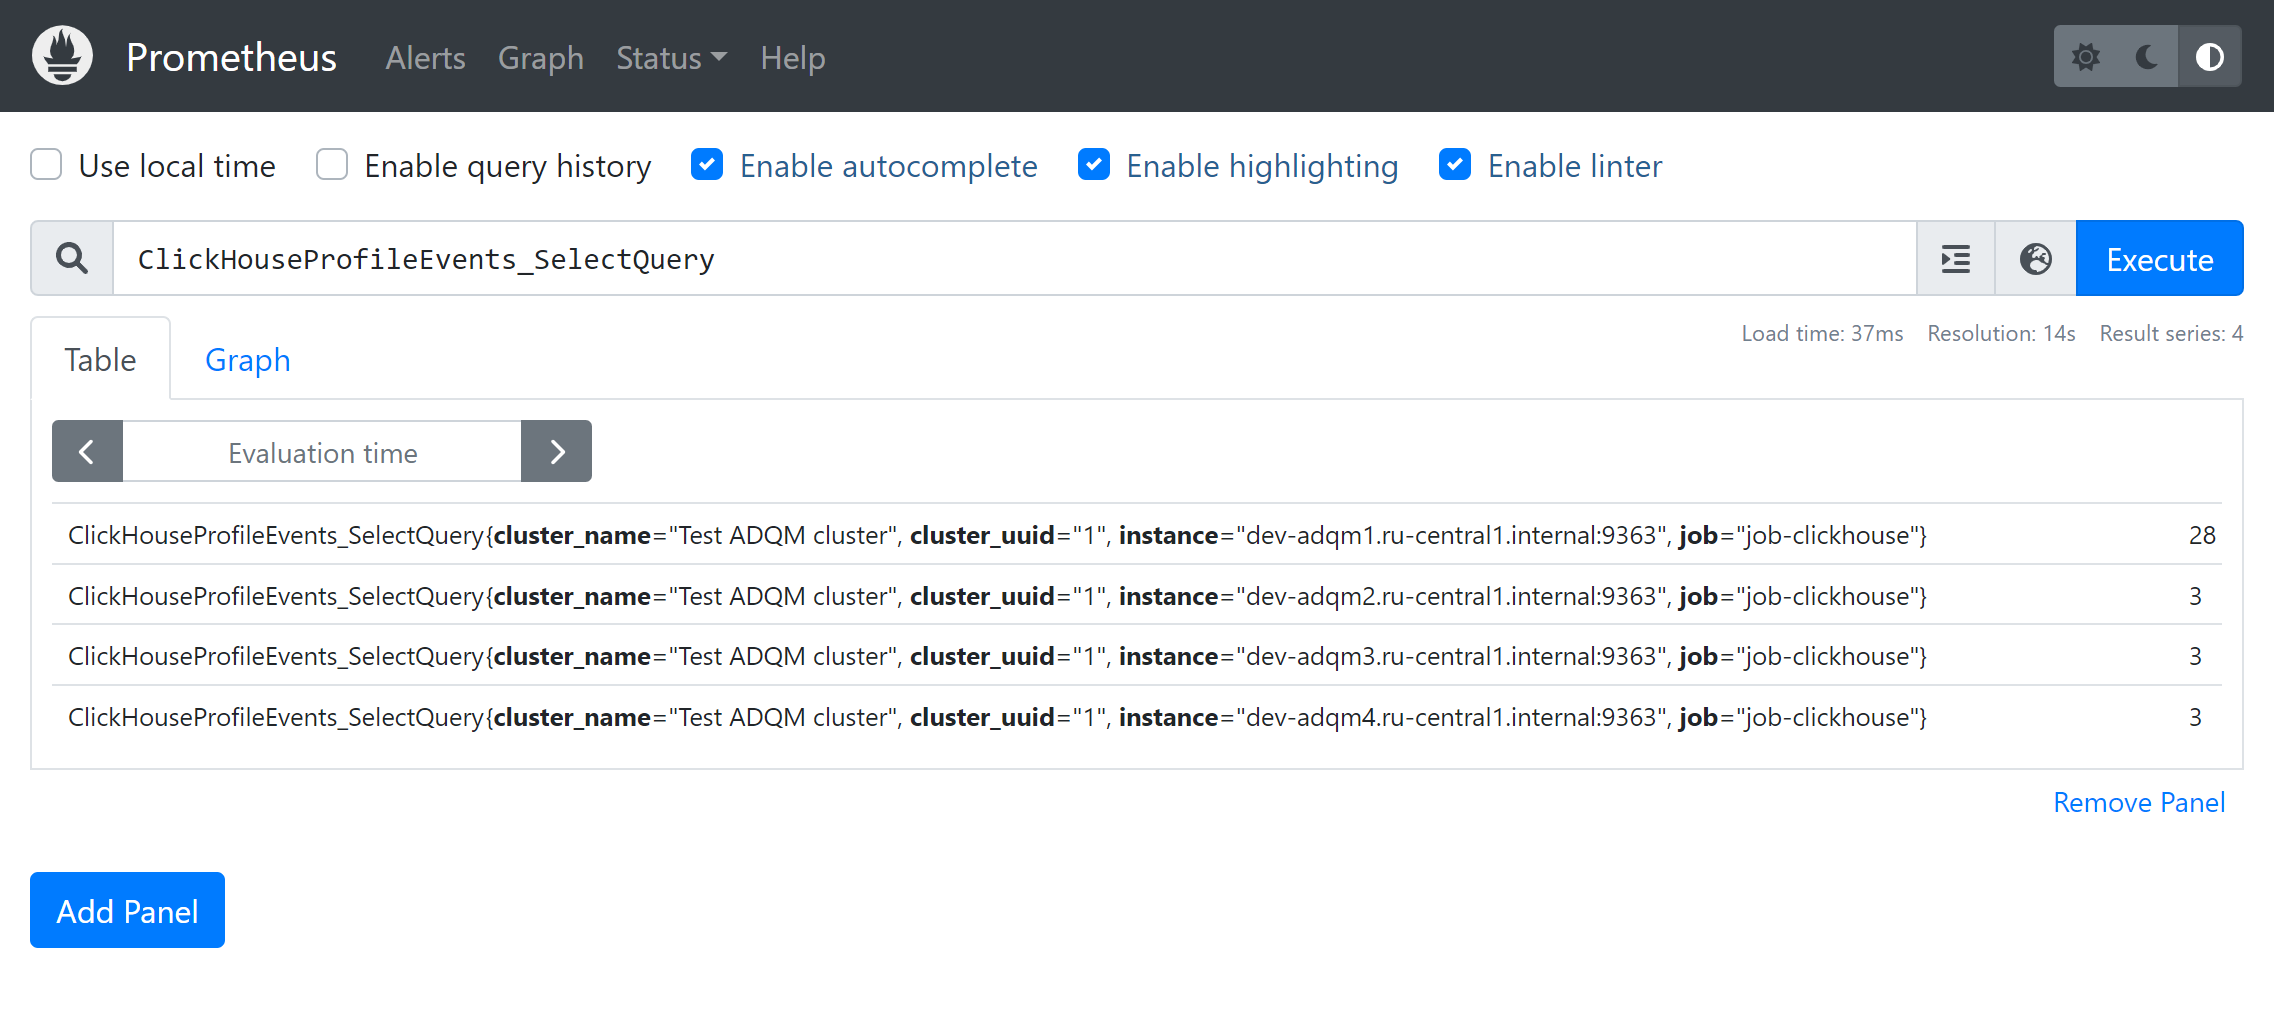The image size is (2274, 1019).
Task: Disable linter checkbox
Action: [1455, 165]
